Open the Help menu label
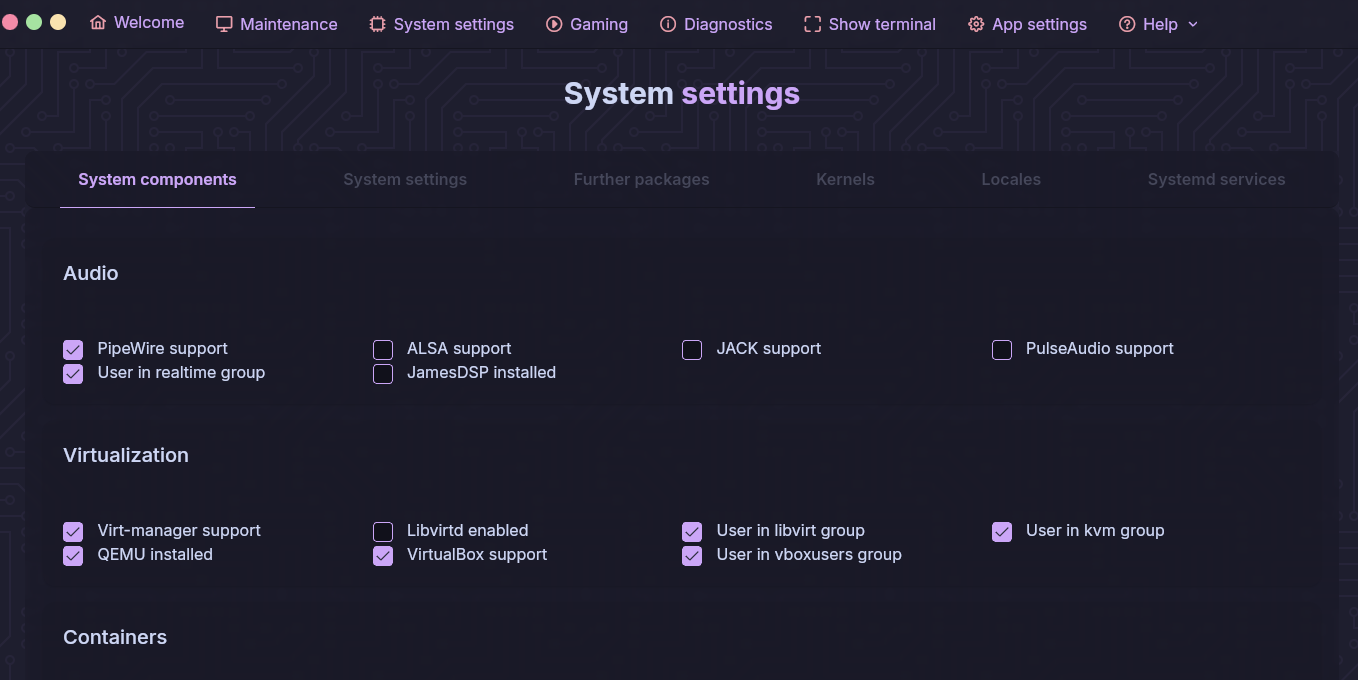The width and height of the screenshot is (1358, 680). tap(1160, 24)
